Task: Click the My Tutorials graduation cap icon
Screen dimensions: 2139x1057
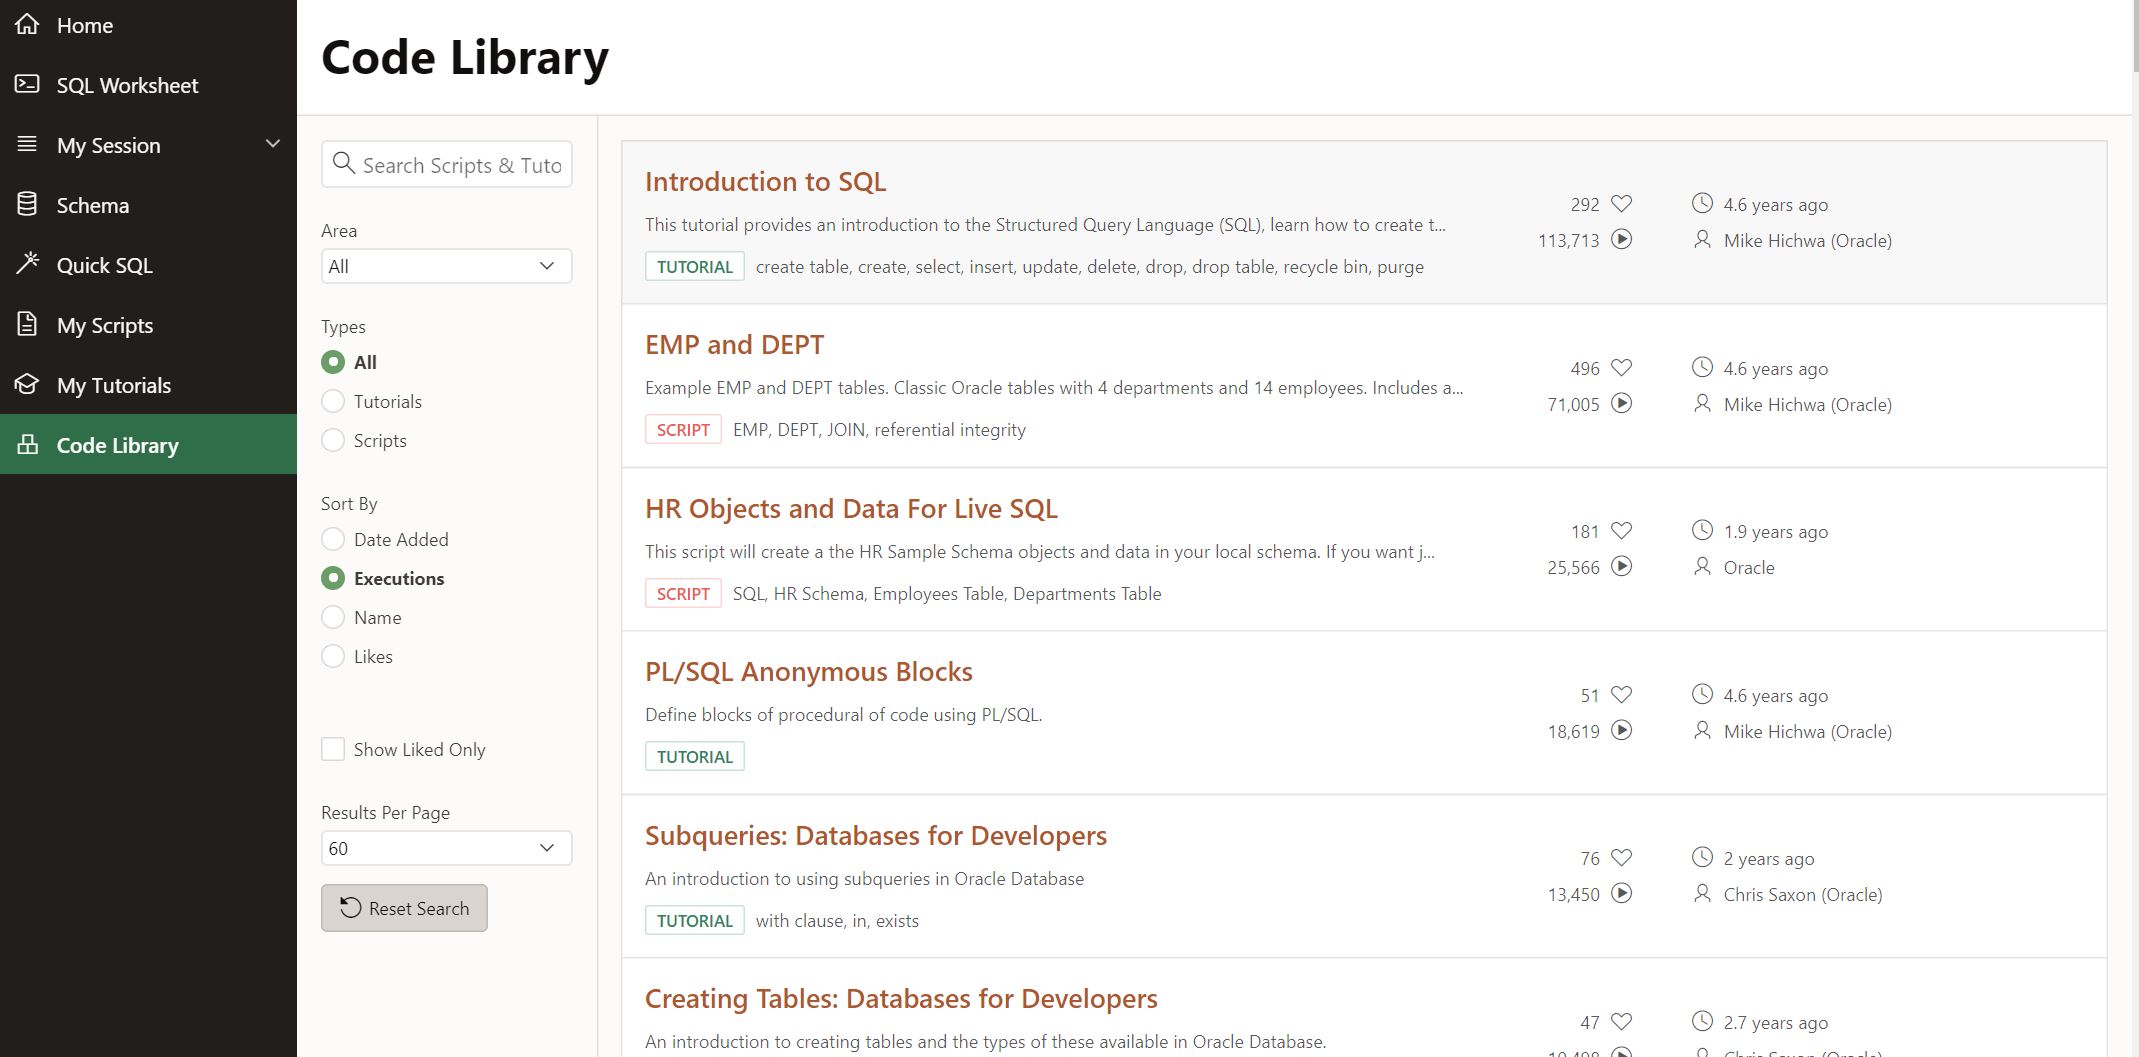Action: (x=27, y=384)
